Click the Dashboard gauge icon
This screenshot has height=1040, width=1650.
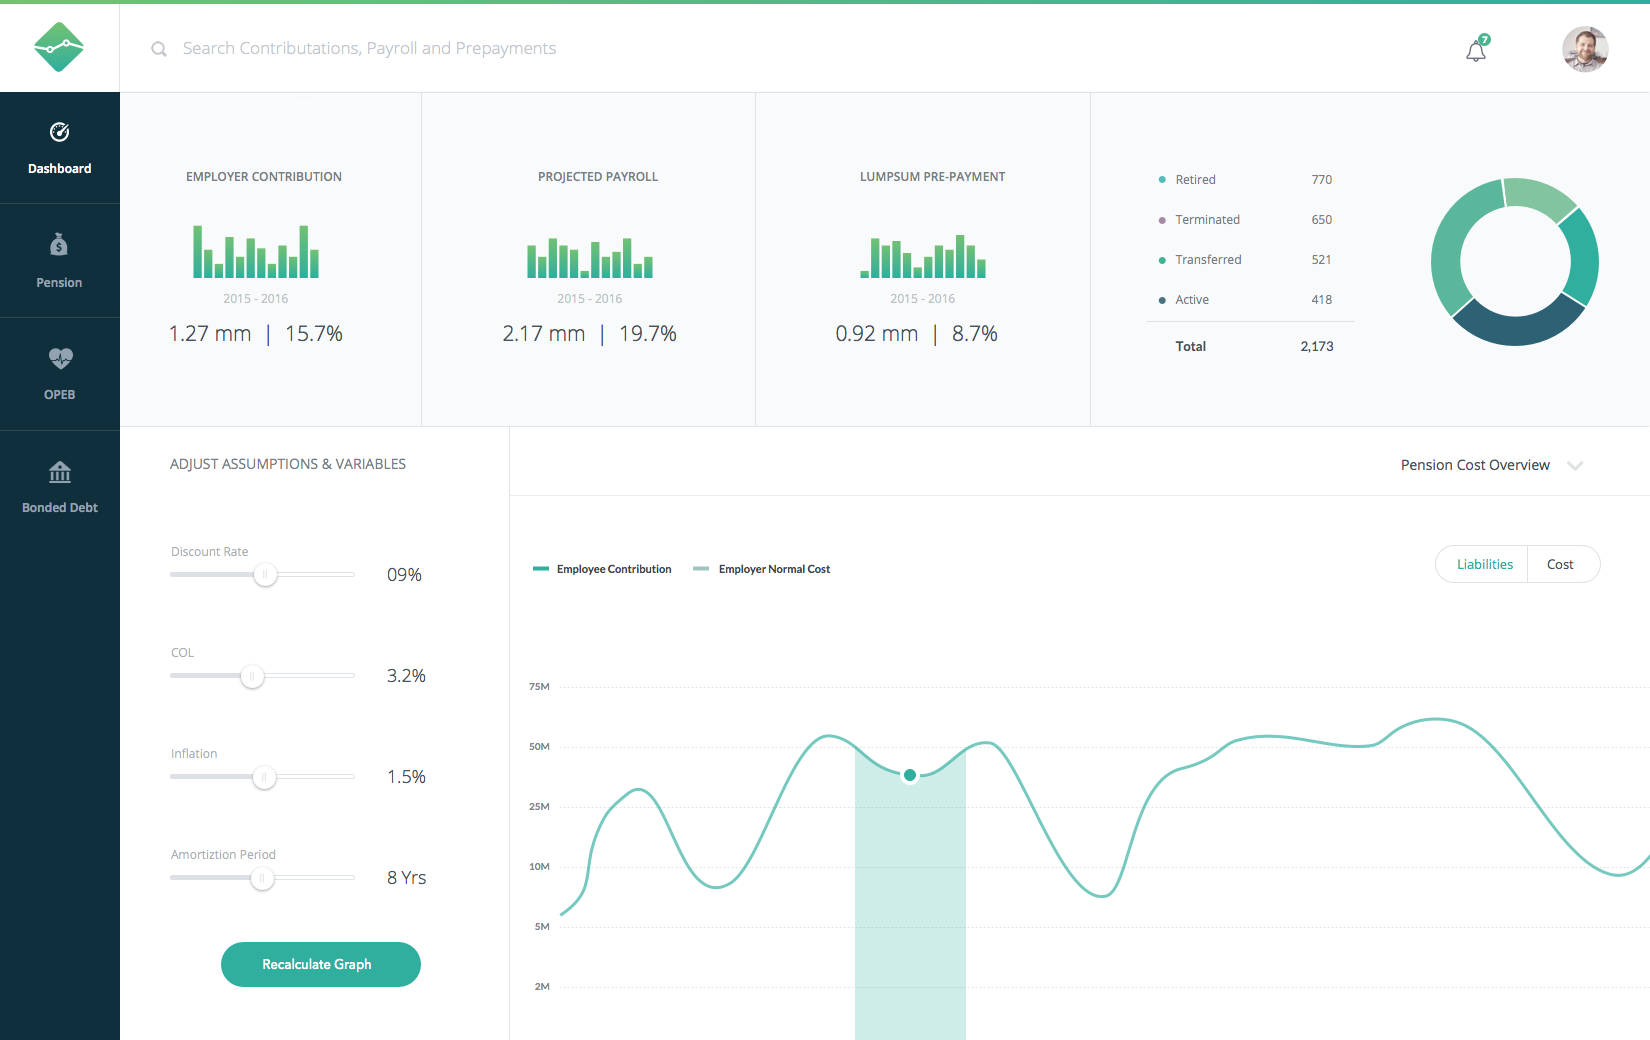point(60,132)
